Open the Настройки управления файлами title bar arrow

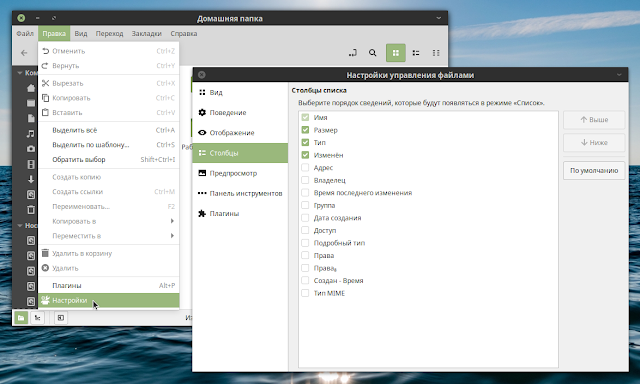click(619, 75)
